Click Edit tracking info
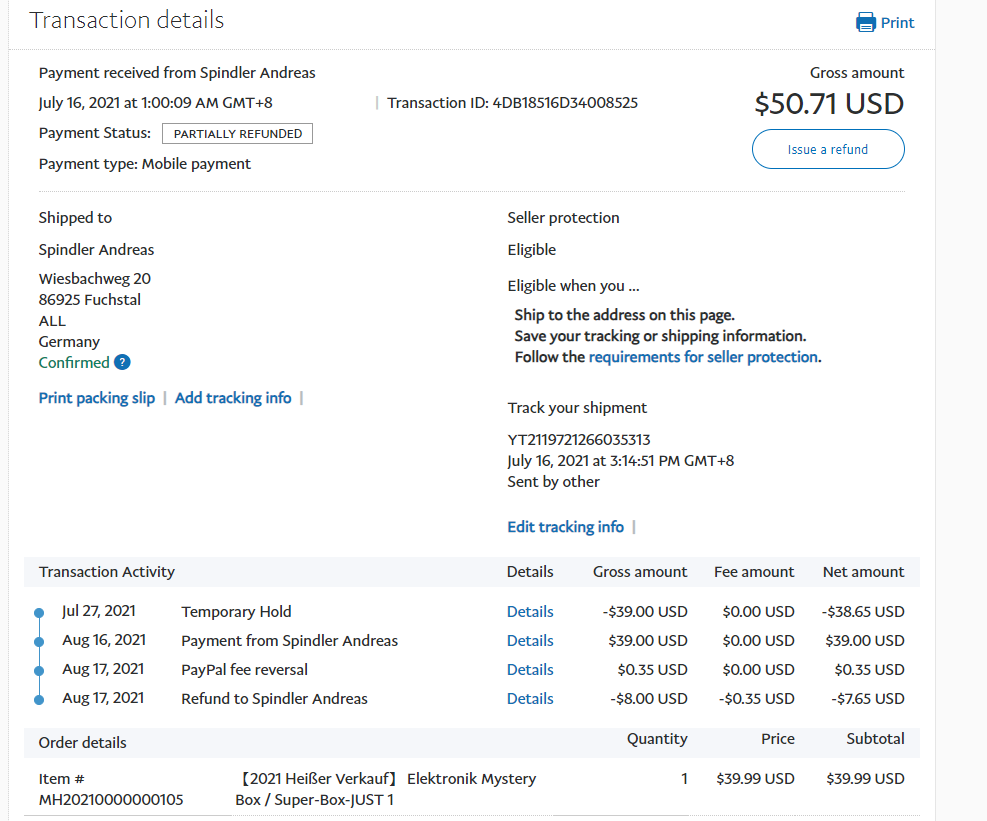The image size is (987, 821). 565,527
